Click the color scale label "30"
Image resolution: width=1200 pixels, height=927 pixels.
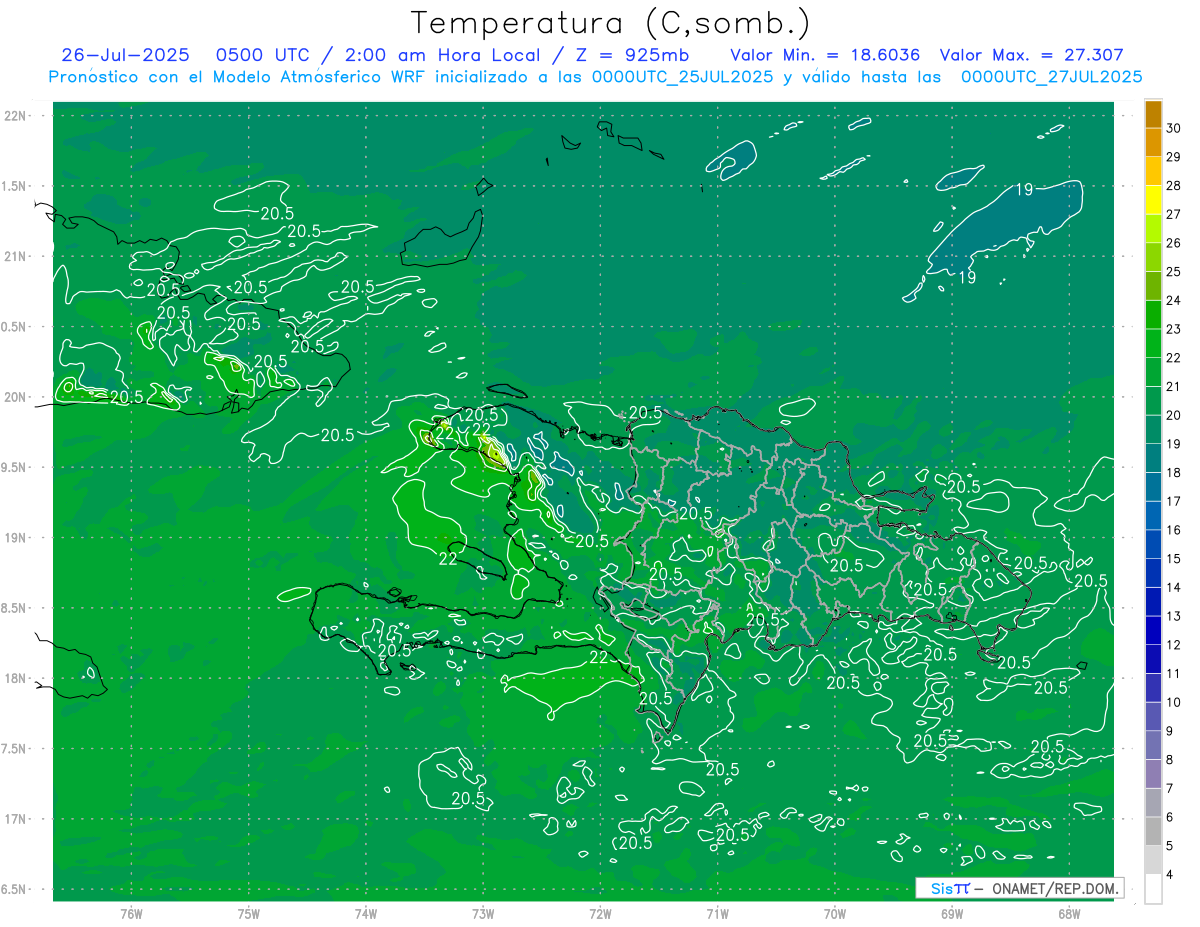tap(1174, 128)
